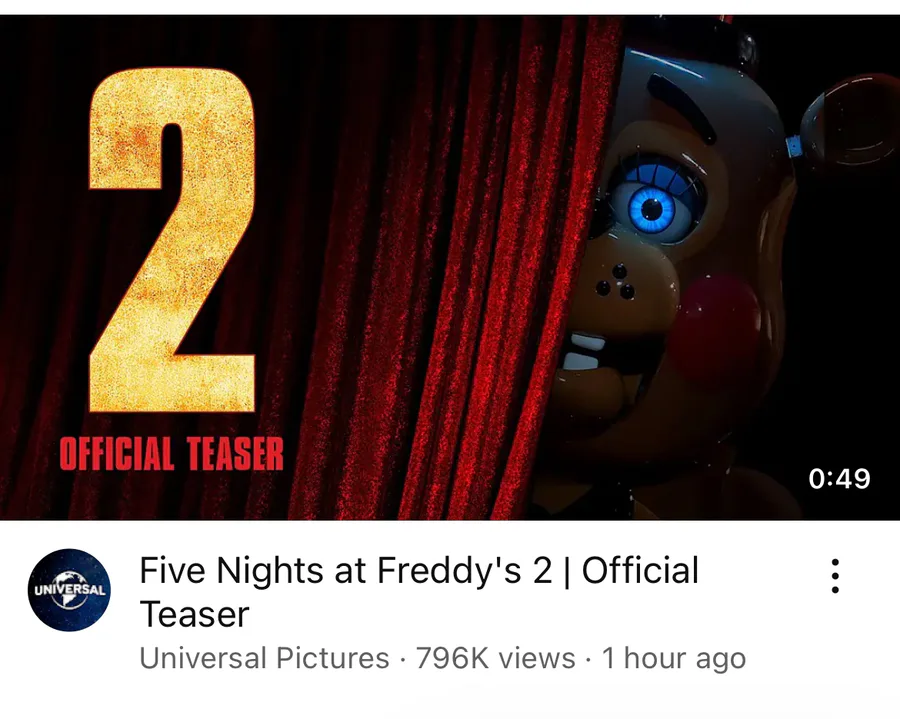Play the Five Nights at Freddy's 2 thumbnail

tap(450, 268)
